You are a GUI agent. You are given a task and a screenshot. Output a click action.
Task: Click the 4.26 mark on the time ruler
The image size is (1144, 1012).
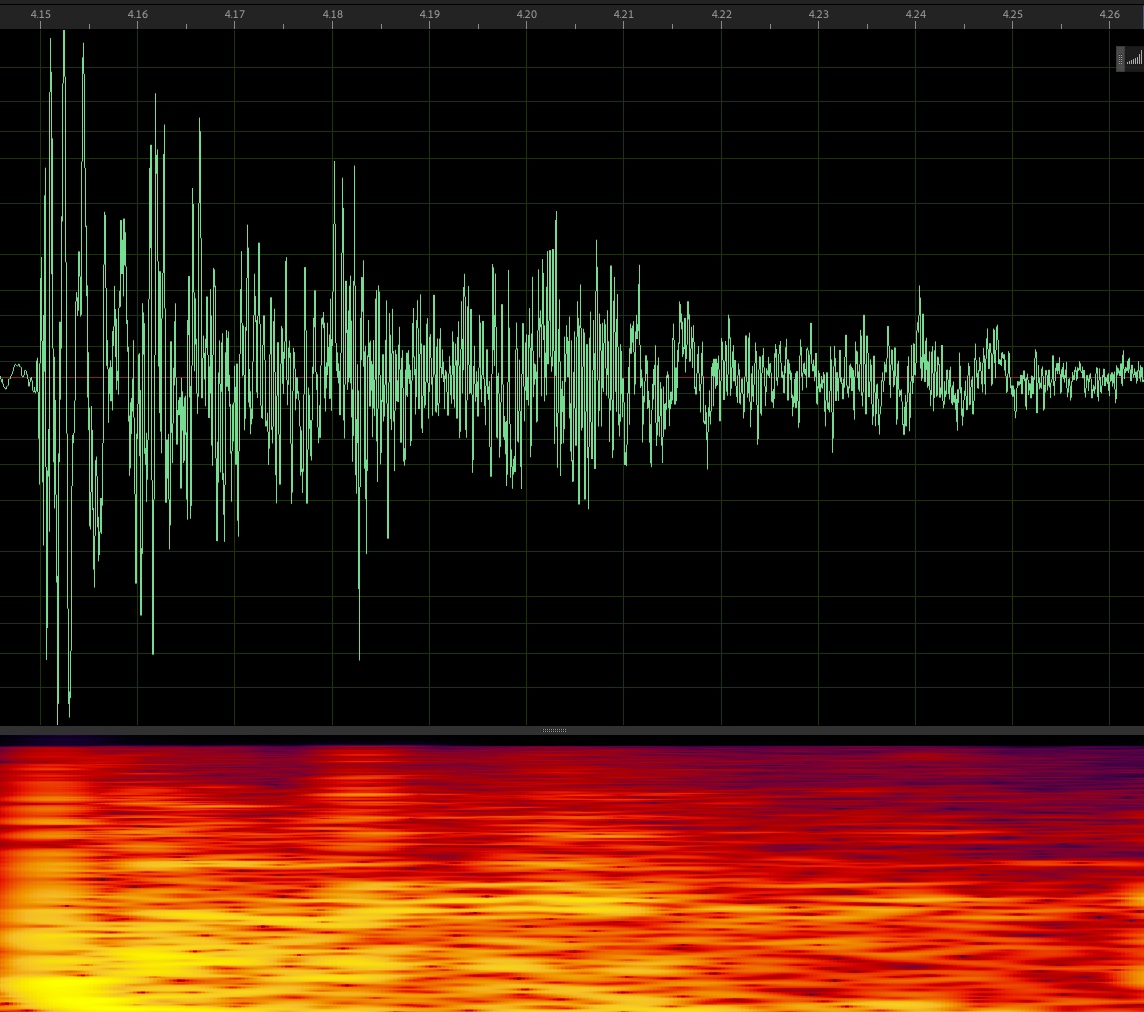[x=1110, y=15]
